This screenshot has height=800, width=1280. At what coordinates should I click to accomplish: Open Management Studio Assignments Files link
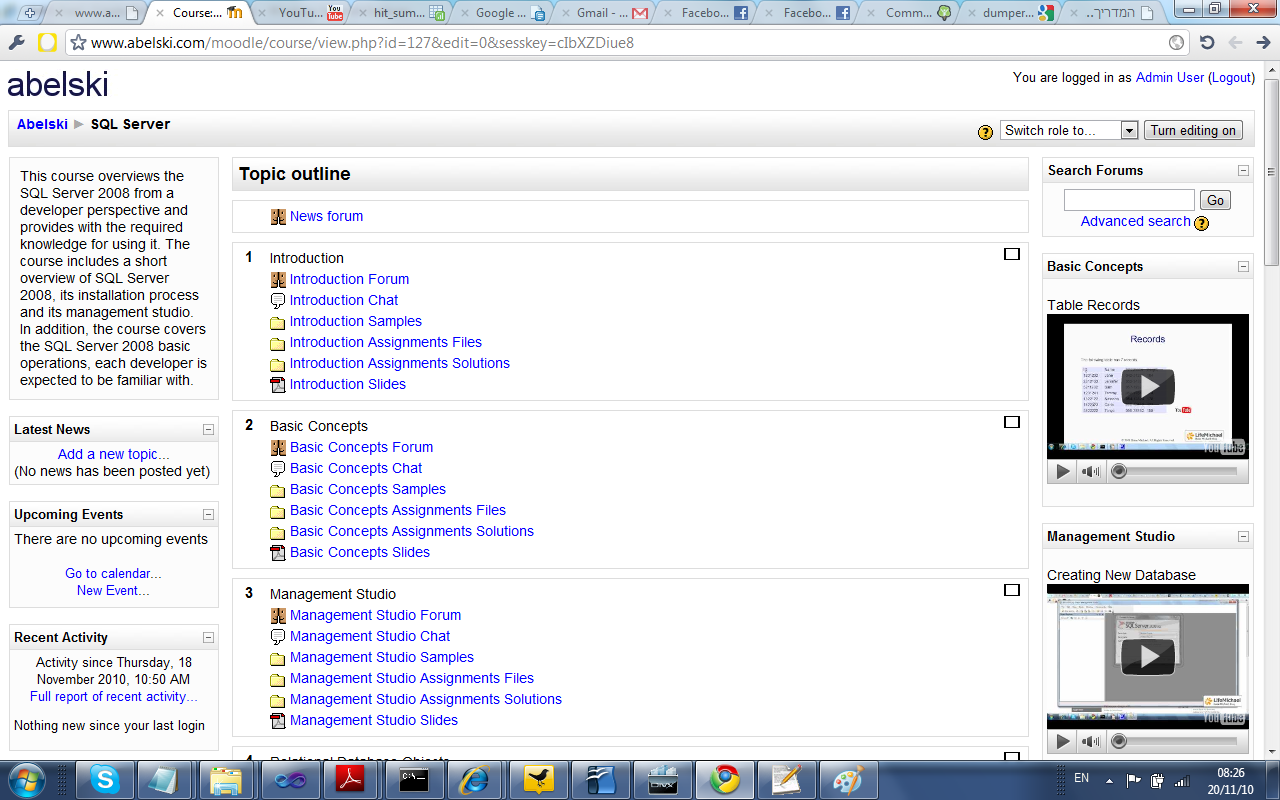(412, 678)
